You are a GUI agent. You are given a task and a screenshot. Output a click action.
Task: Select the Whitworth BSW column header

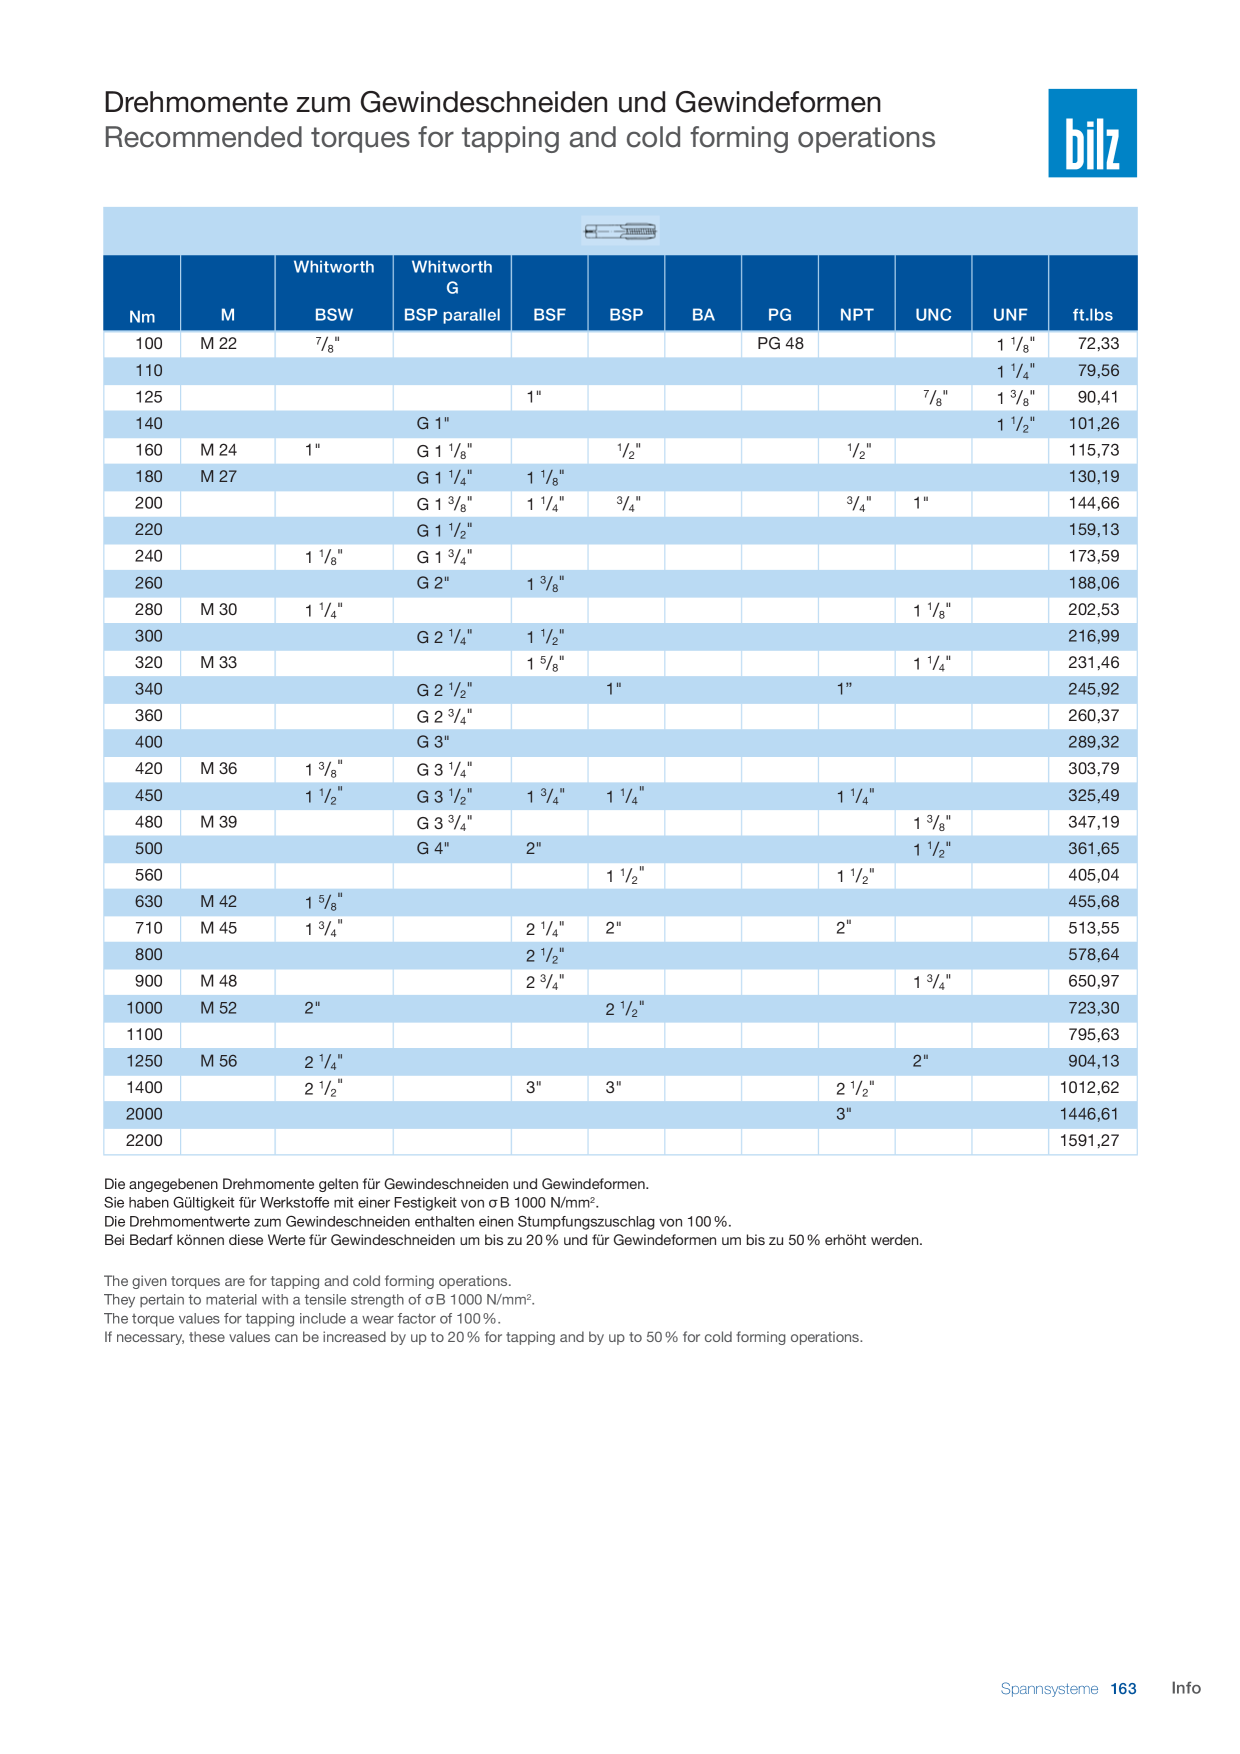pyautogui.click(x=334, y=291)
